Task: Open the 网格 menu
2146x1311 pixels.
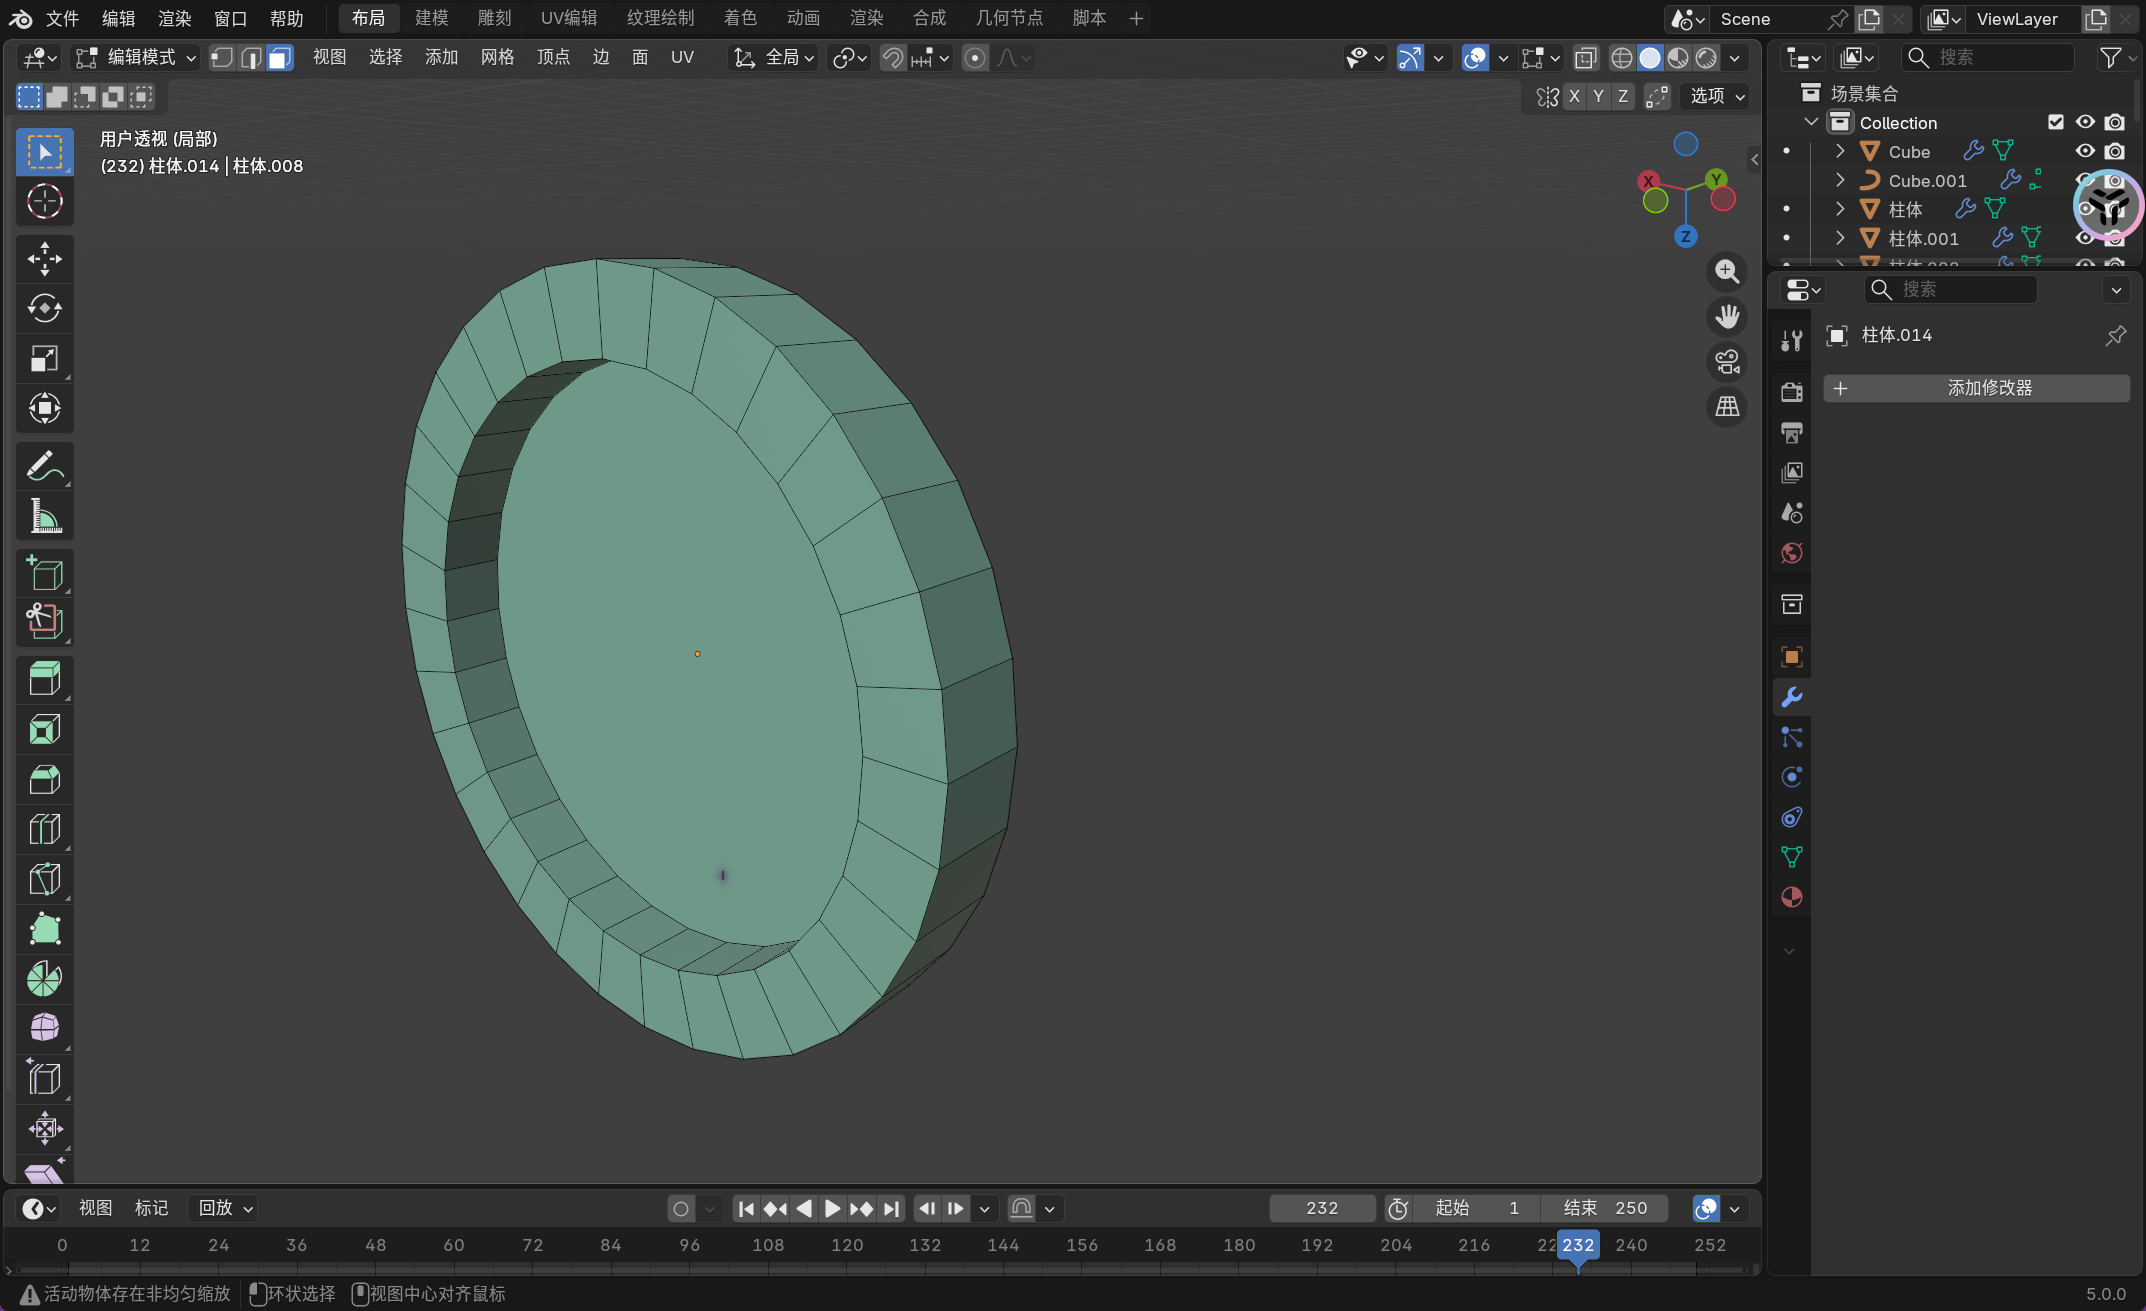Action: coord(497,58)
